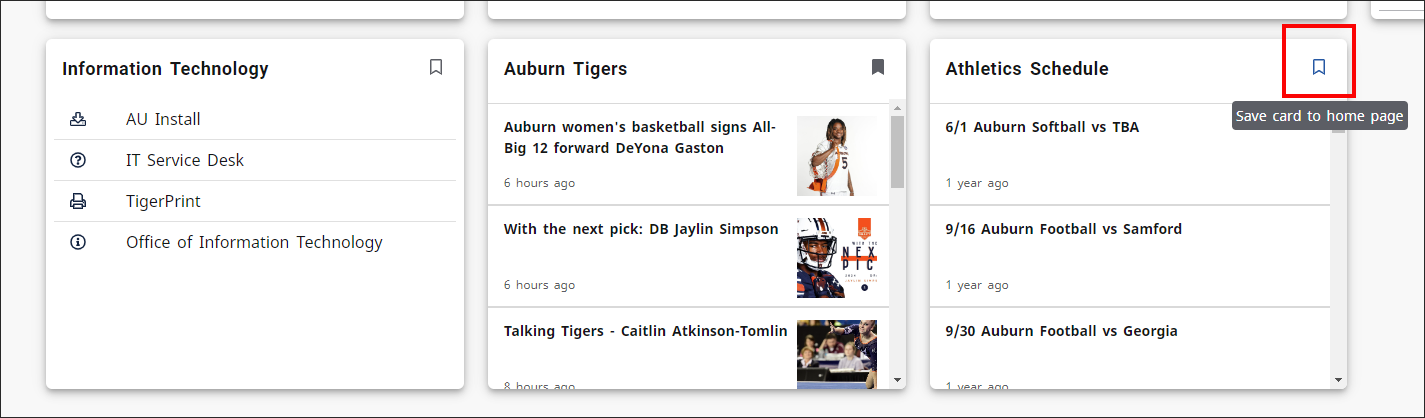Viewport: 1425px width, 418px height.
Task: Open the 6/1 Auburn Softball vs TBA event
Action: (1042, 128)
